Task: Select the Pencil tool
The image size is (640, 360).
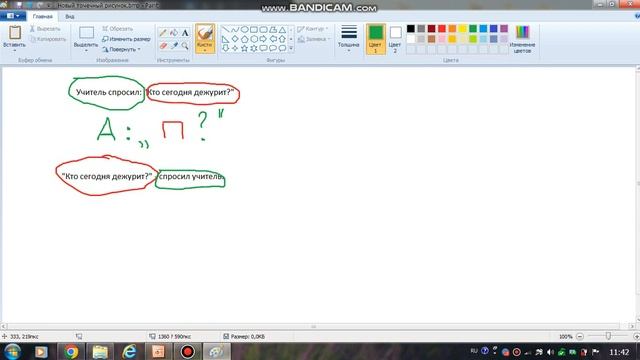Action: [x=163, y=33]
